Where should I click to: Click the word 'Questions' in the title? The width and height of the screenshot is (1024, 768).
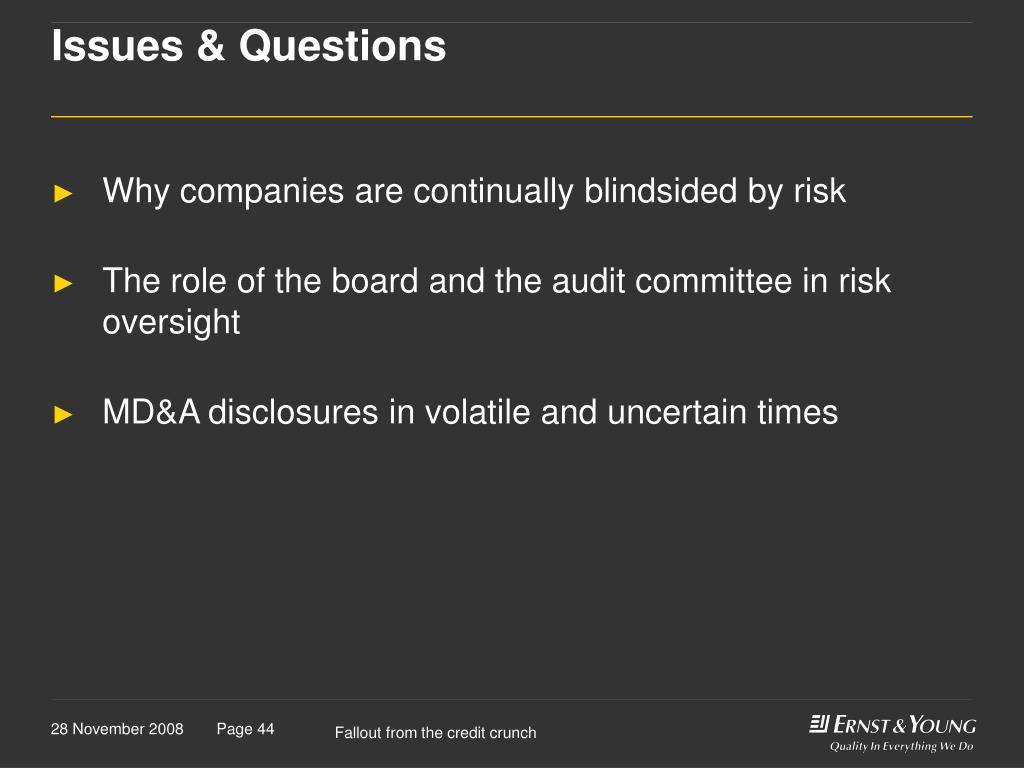click(x=342, y=46)
